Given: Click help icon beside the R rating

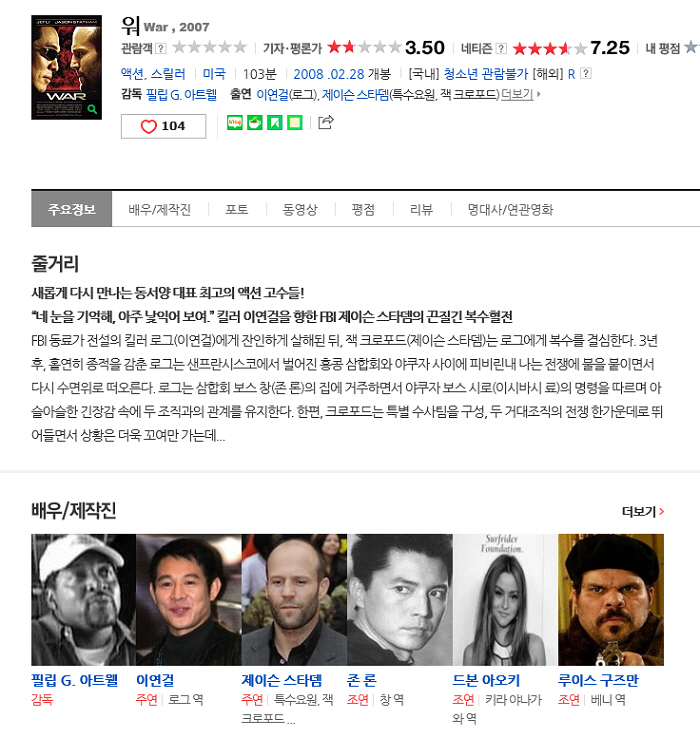Looking at the screenshot, I should coord(586,73).
